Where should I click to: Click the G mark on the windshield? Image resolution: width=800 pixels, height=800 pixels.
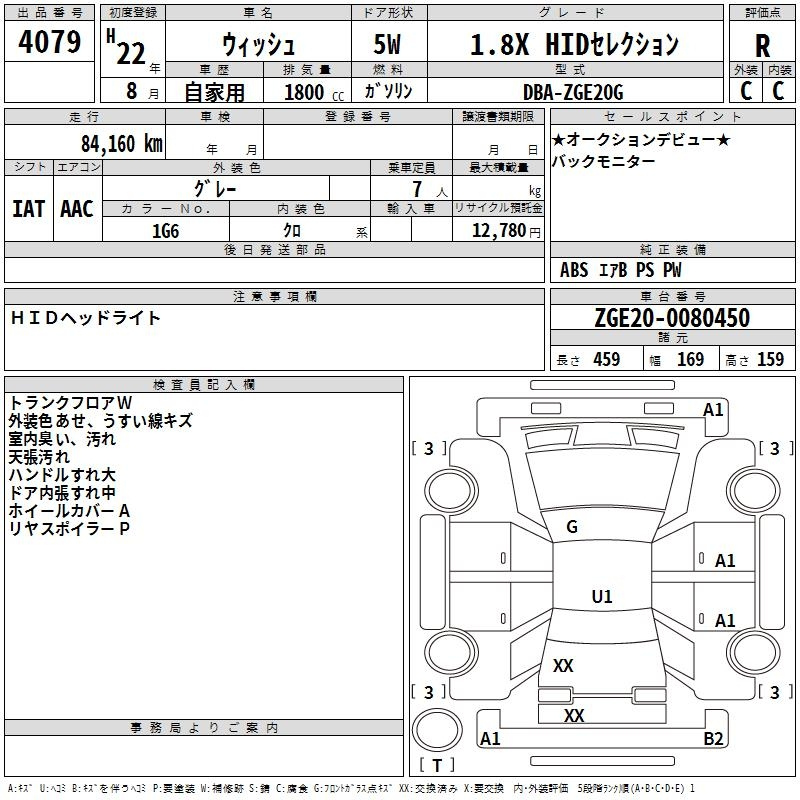(x=572, y=527)
